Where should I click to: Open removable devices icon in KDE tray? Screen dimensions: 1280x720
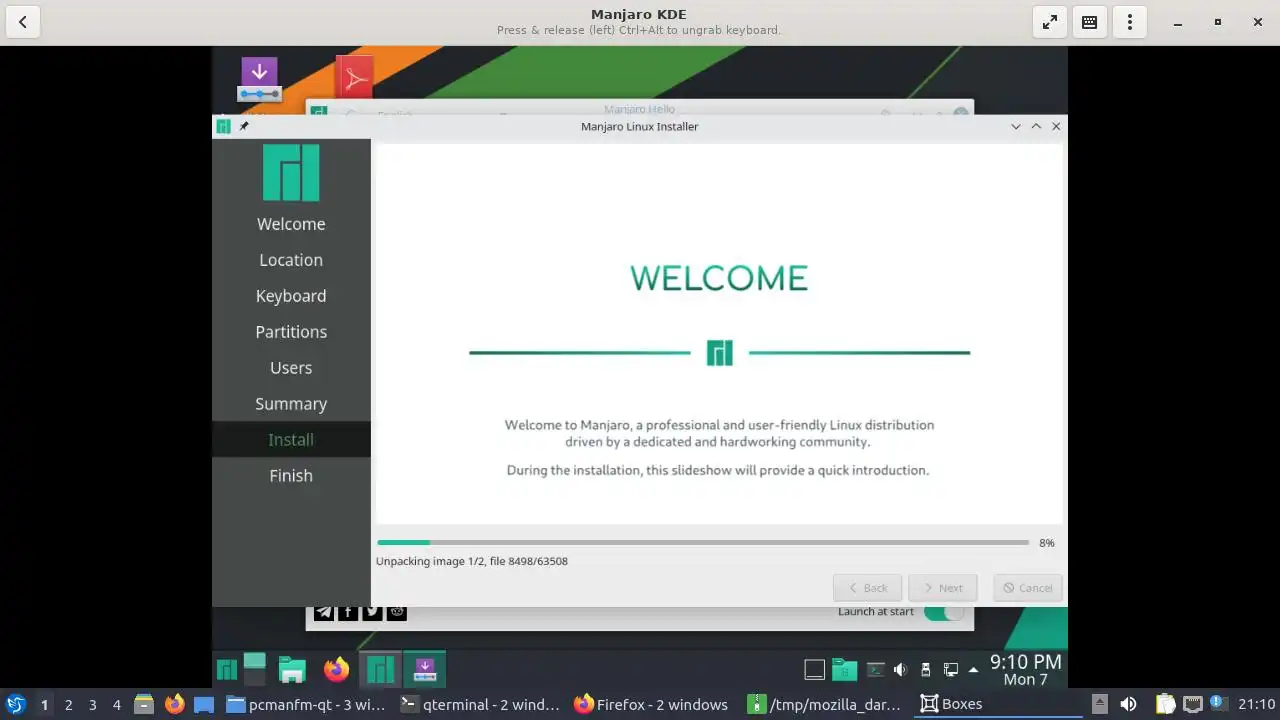(926, 670)
